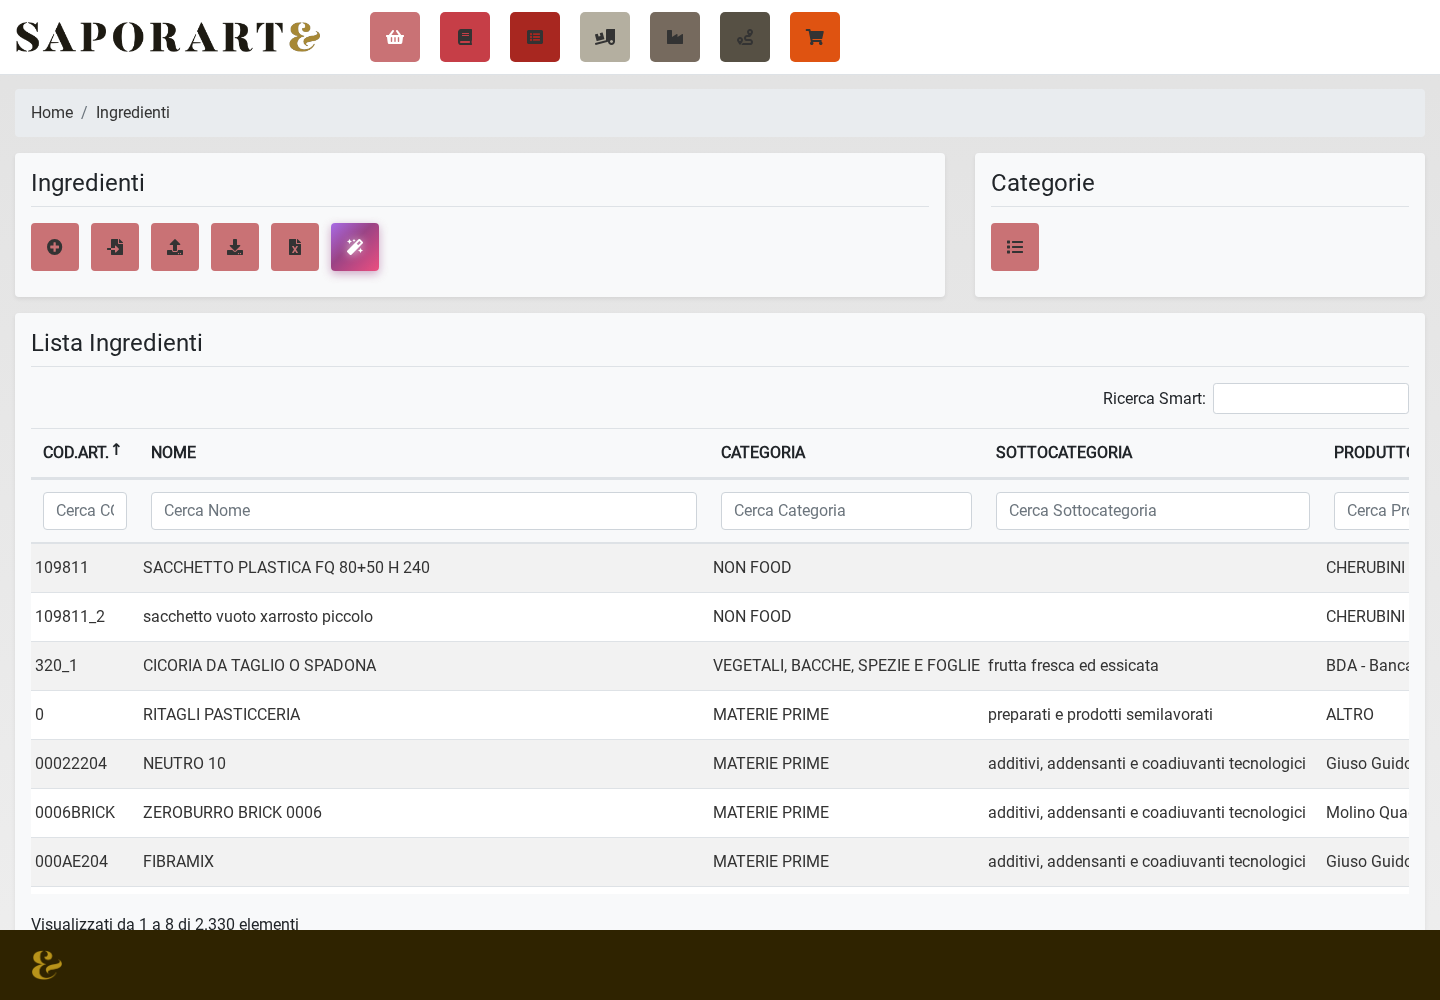Focus the Cerca Categoria filter field

(x=846, y=511)
